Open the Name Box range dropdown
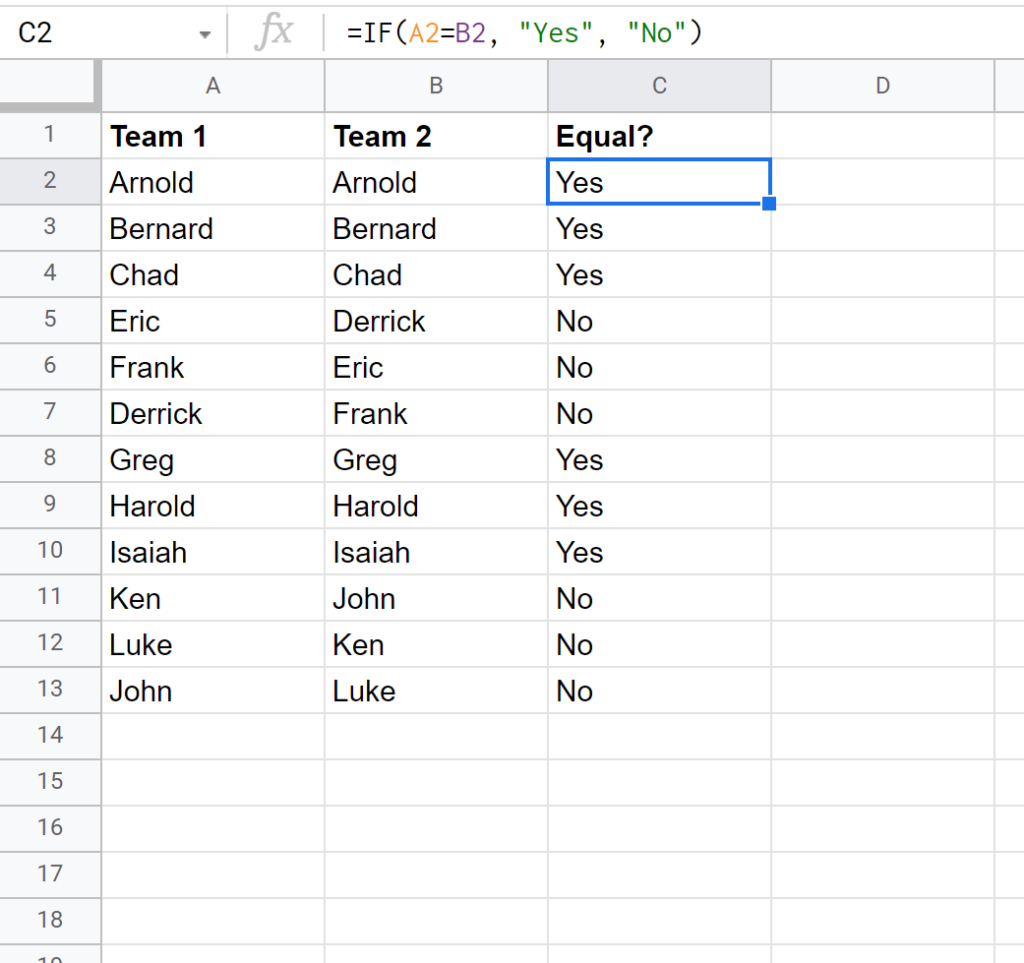 [205, 32]
